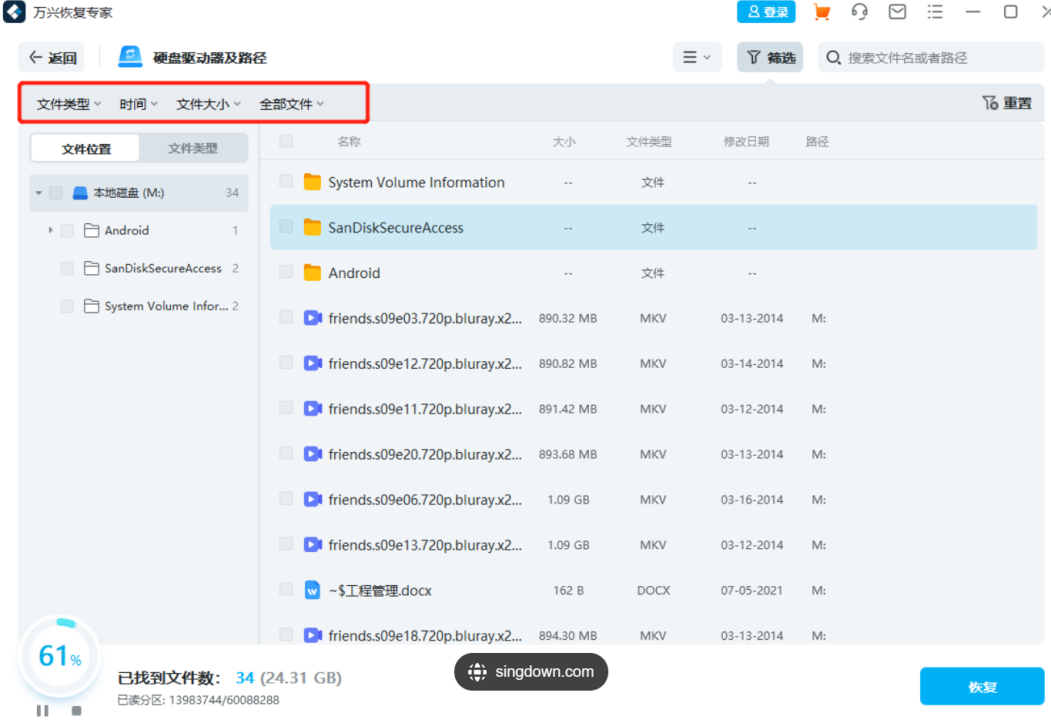Select the 文件位置 tab
This screenshot has height=723, width=1051.
click(86, 149)
